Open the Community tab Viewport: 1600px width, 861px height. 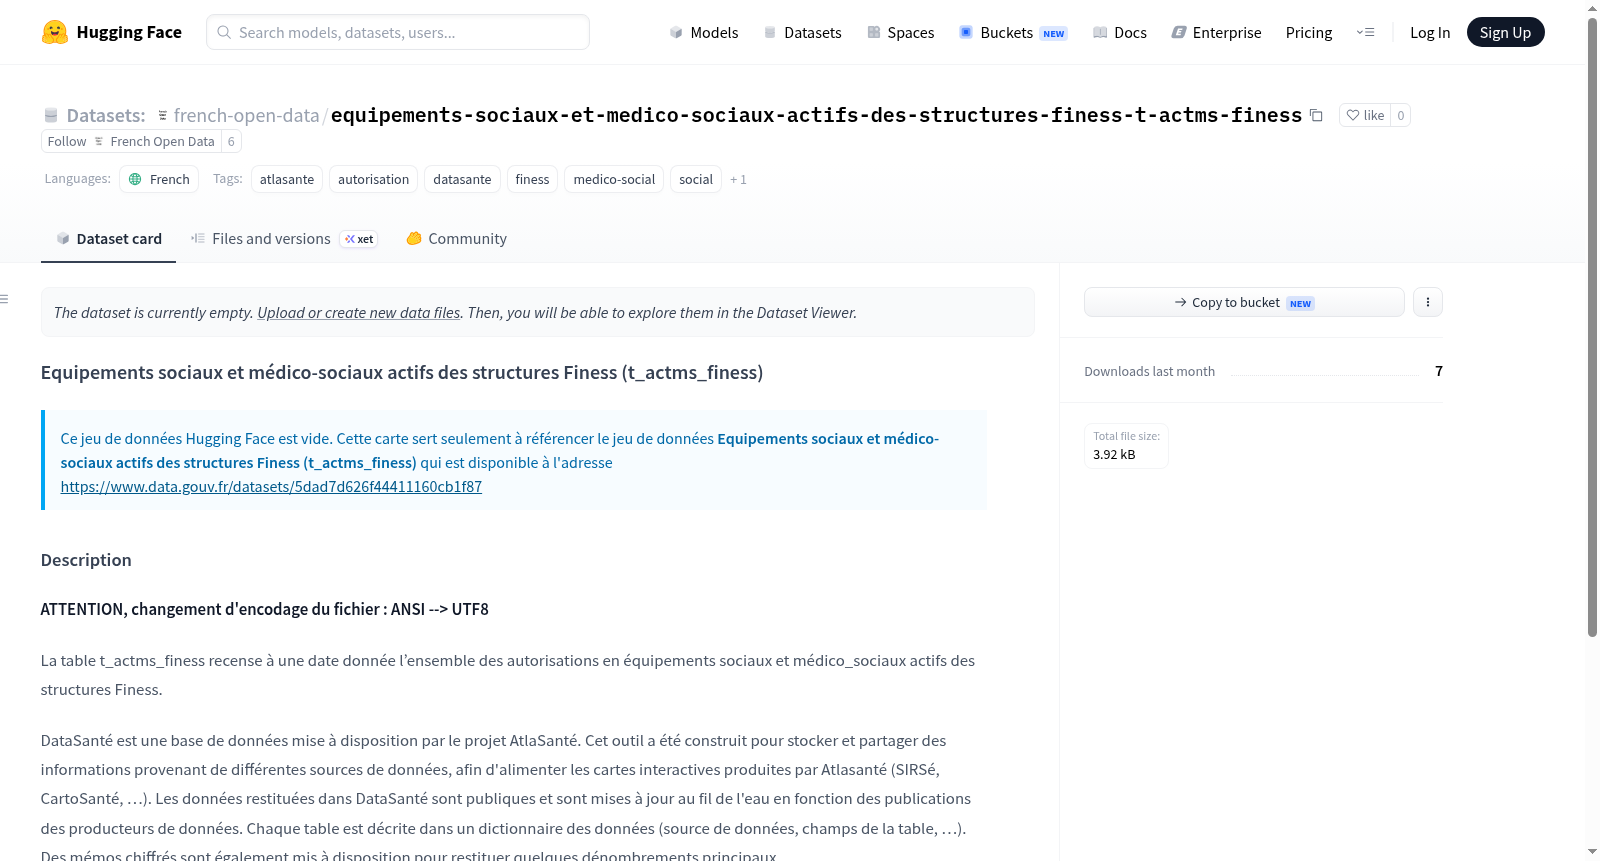tap(456, 239)
